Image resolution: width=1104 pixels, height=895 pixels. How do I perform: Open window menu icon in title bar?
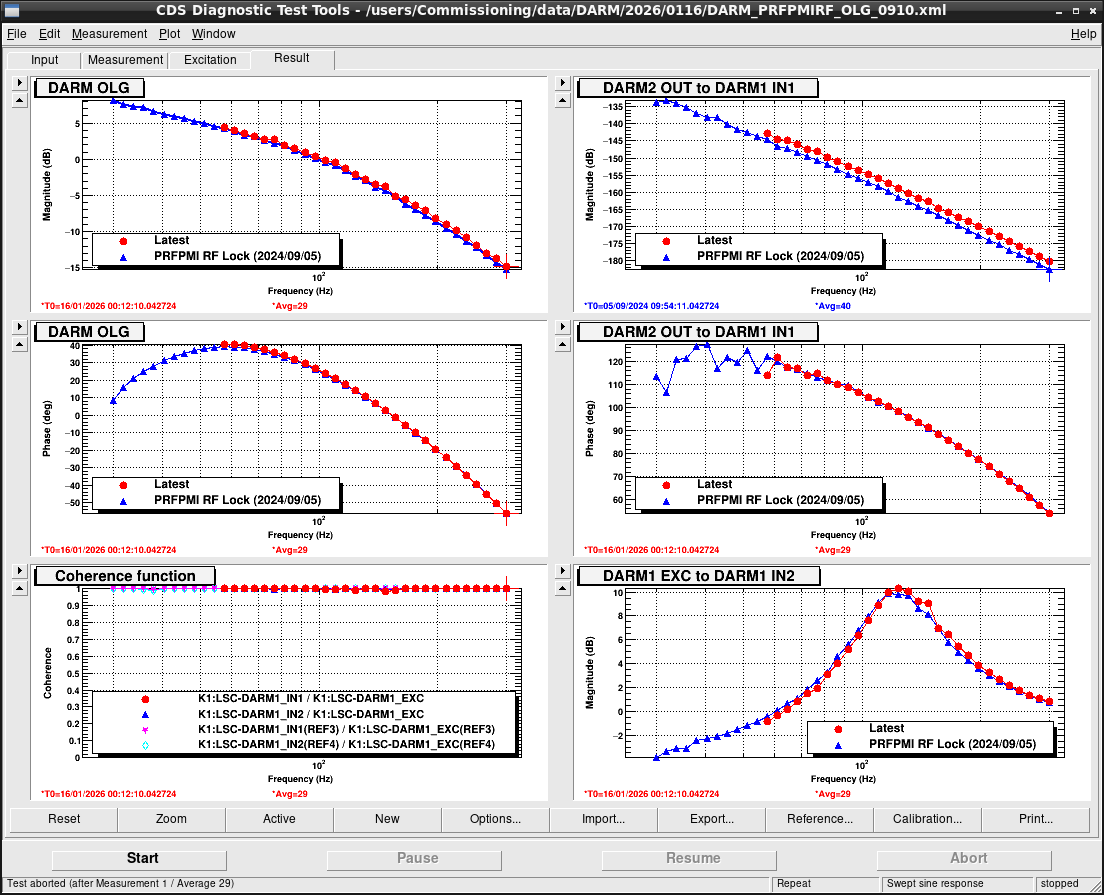[x=12, y=11]
